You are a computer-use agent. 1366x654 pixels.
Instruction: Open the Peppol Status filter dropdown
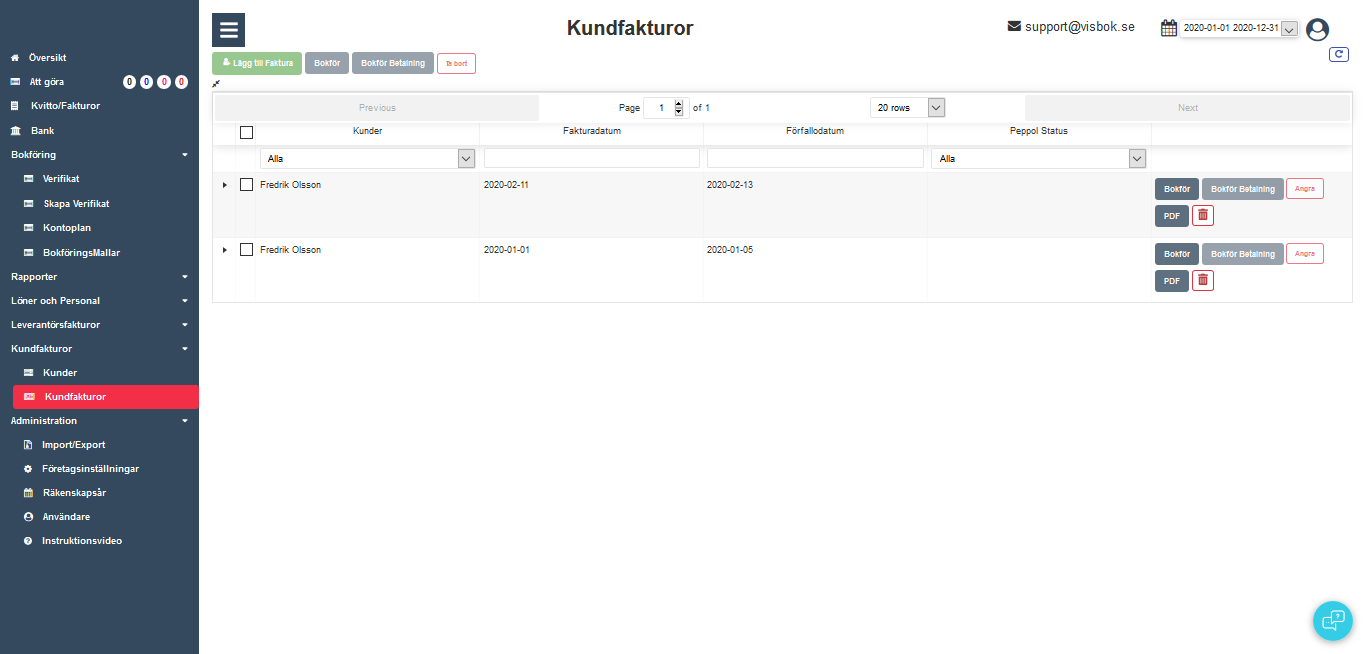(1038, 158)
